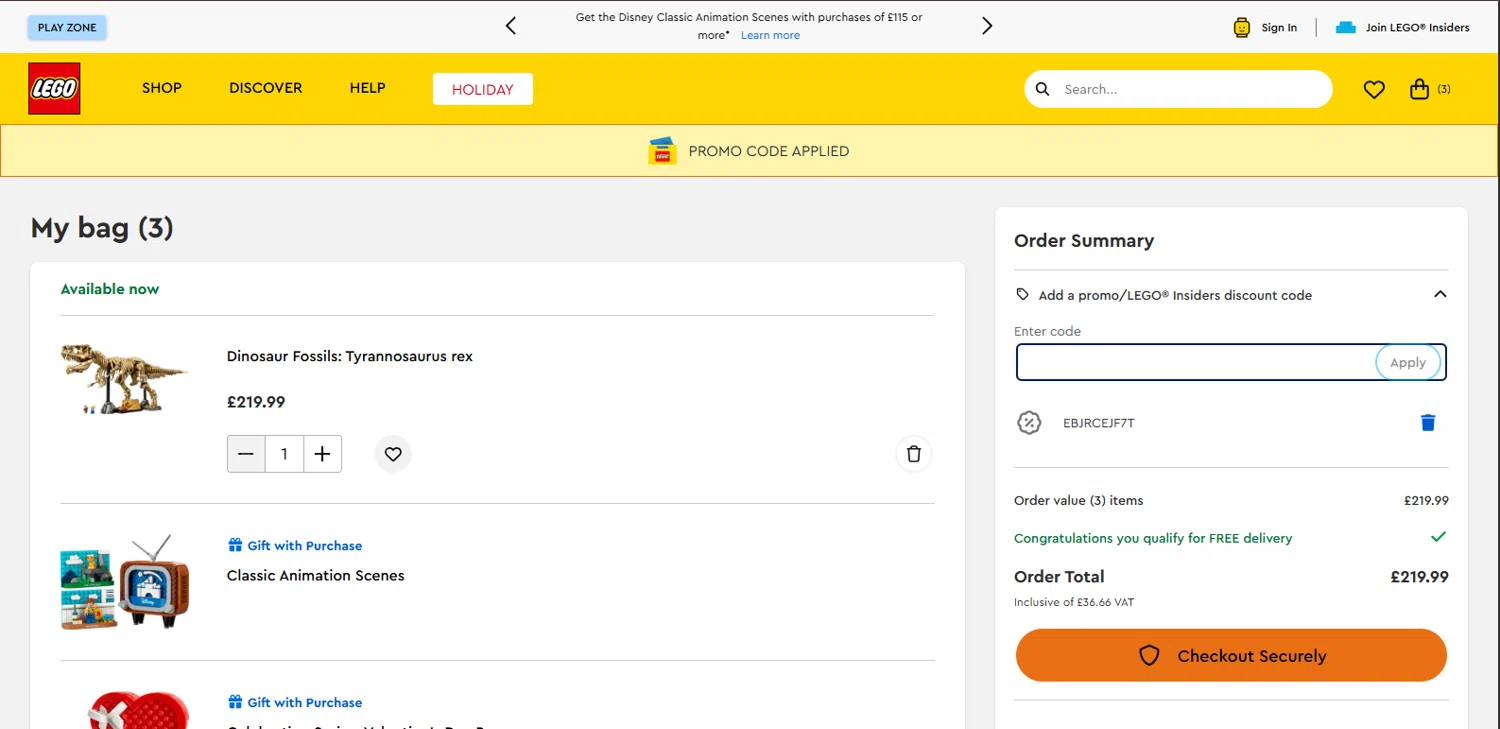The image size is (1500, 729).
Task: Click the Learn more link
Action: click(770, 35)
